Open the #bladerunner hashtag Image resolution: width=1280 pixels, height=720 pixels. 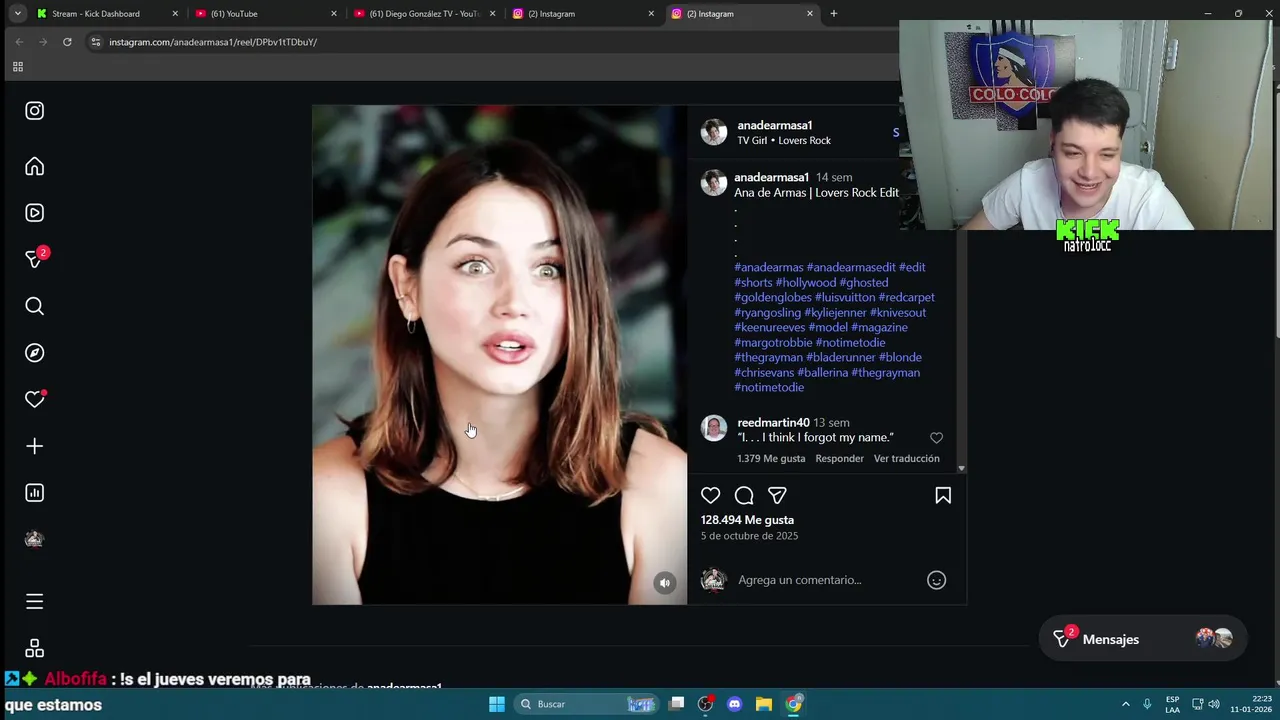pos(841,357)
